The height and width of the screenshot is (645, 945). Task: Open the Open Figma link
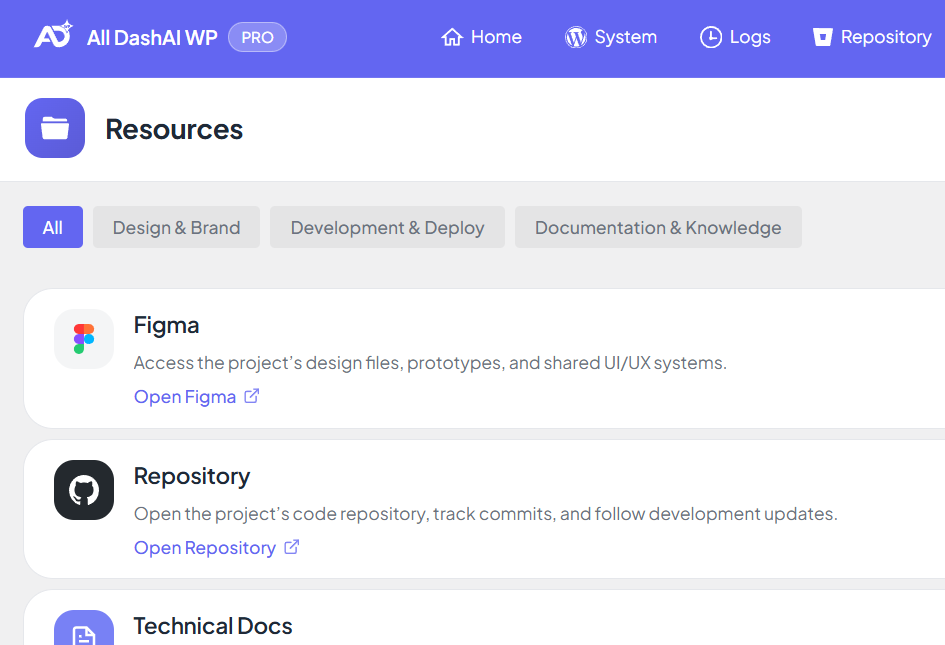pyautogui.click(x=185, y=397)
